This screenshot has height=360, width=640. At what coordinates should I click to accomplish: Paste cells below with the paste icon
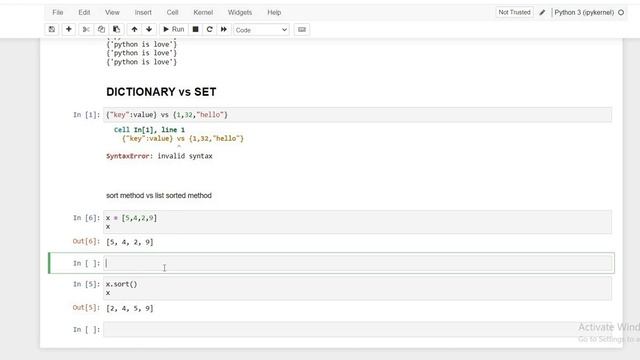pyautogui.click(x=116, y=29)
